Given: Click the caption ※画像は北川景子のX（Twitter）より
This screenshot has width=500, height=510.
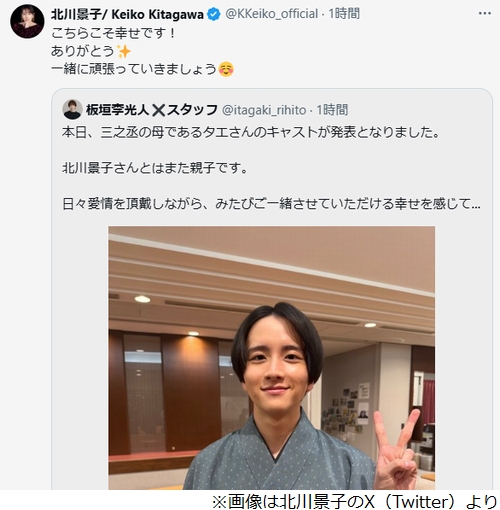Looking at the screenshot, I should pyautogui.click(x=355, y=501).
